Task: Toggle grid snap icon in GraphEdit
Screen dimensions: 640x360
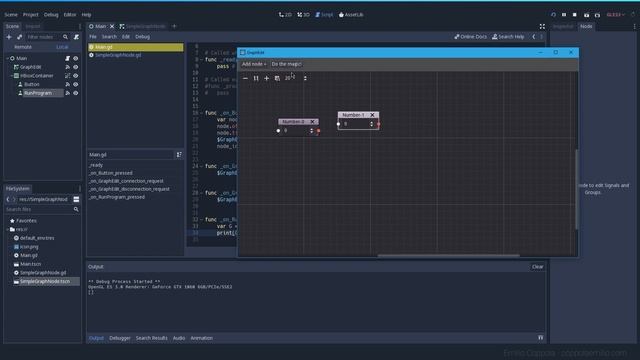Action: (x=277, y=78)
